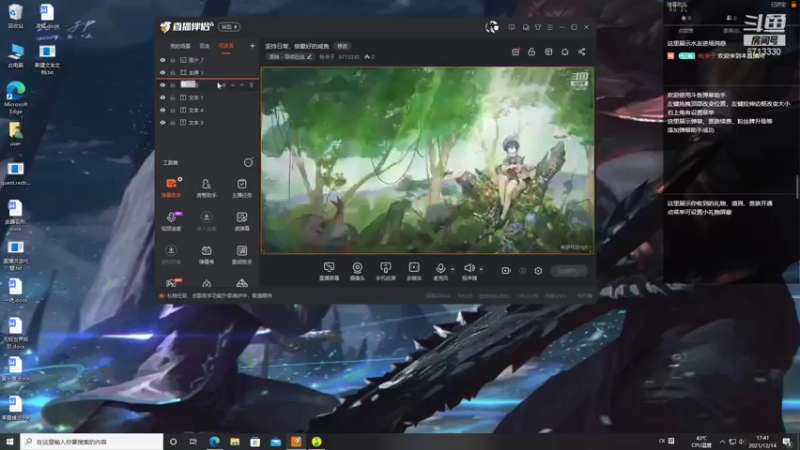Expand microphone options arrow
Image resolution: width=800 pixels, height=450 pixels.
(452, 269)
